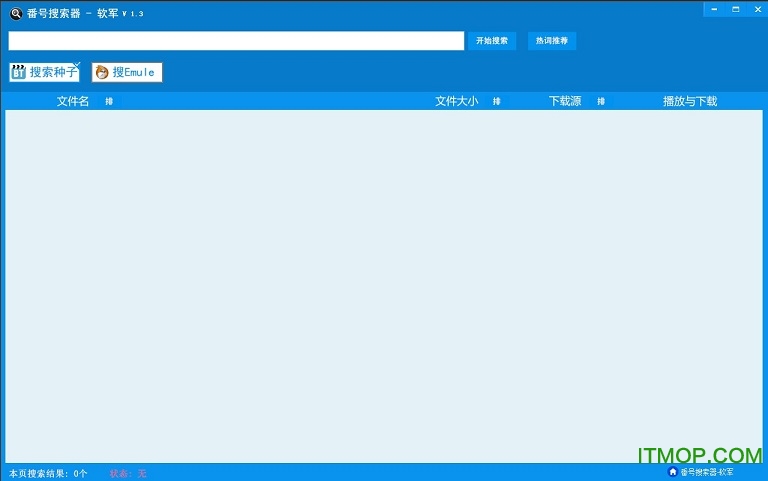768x481 pixels.
Task: Click the 文件大小 column header
Action: pos(456,101)
